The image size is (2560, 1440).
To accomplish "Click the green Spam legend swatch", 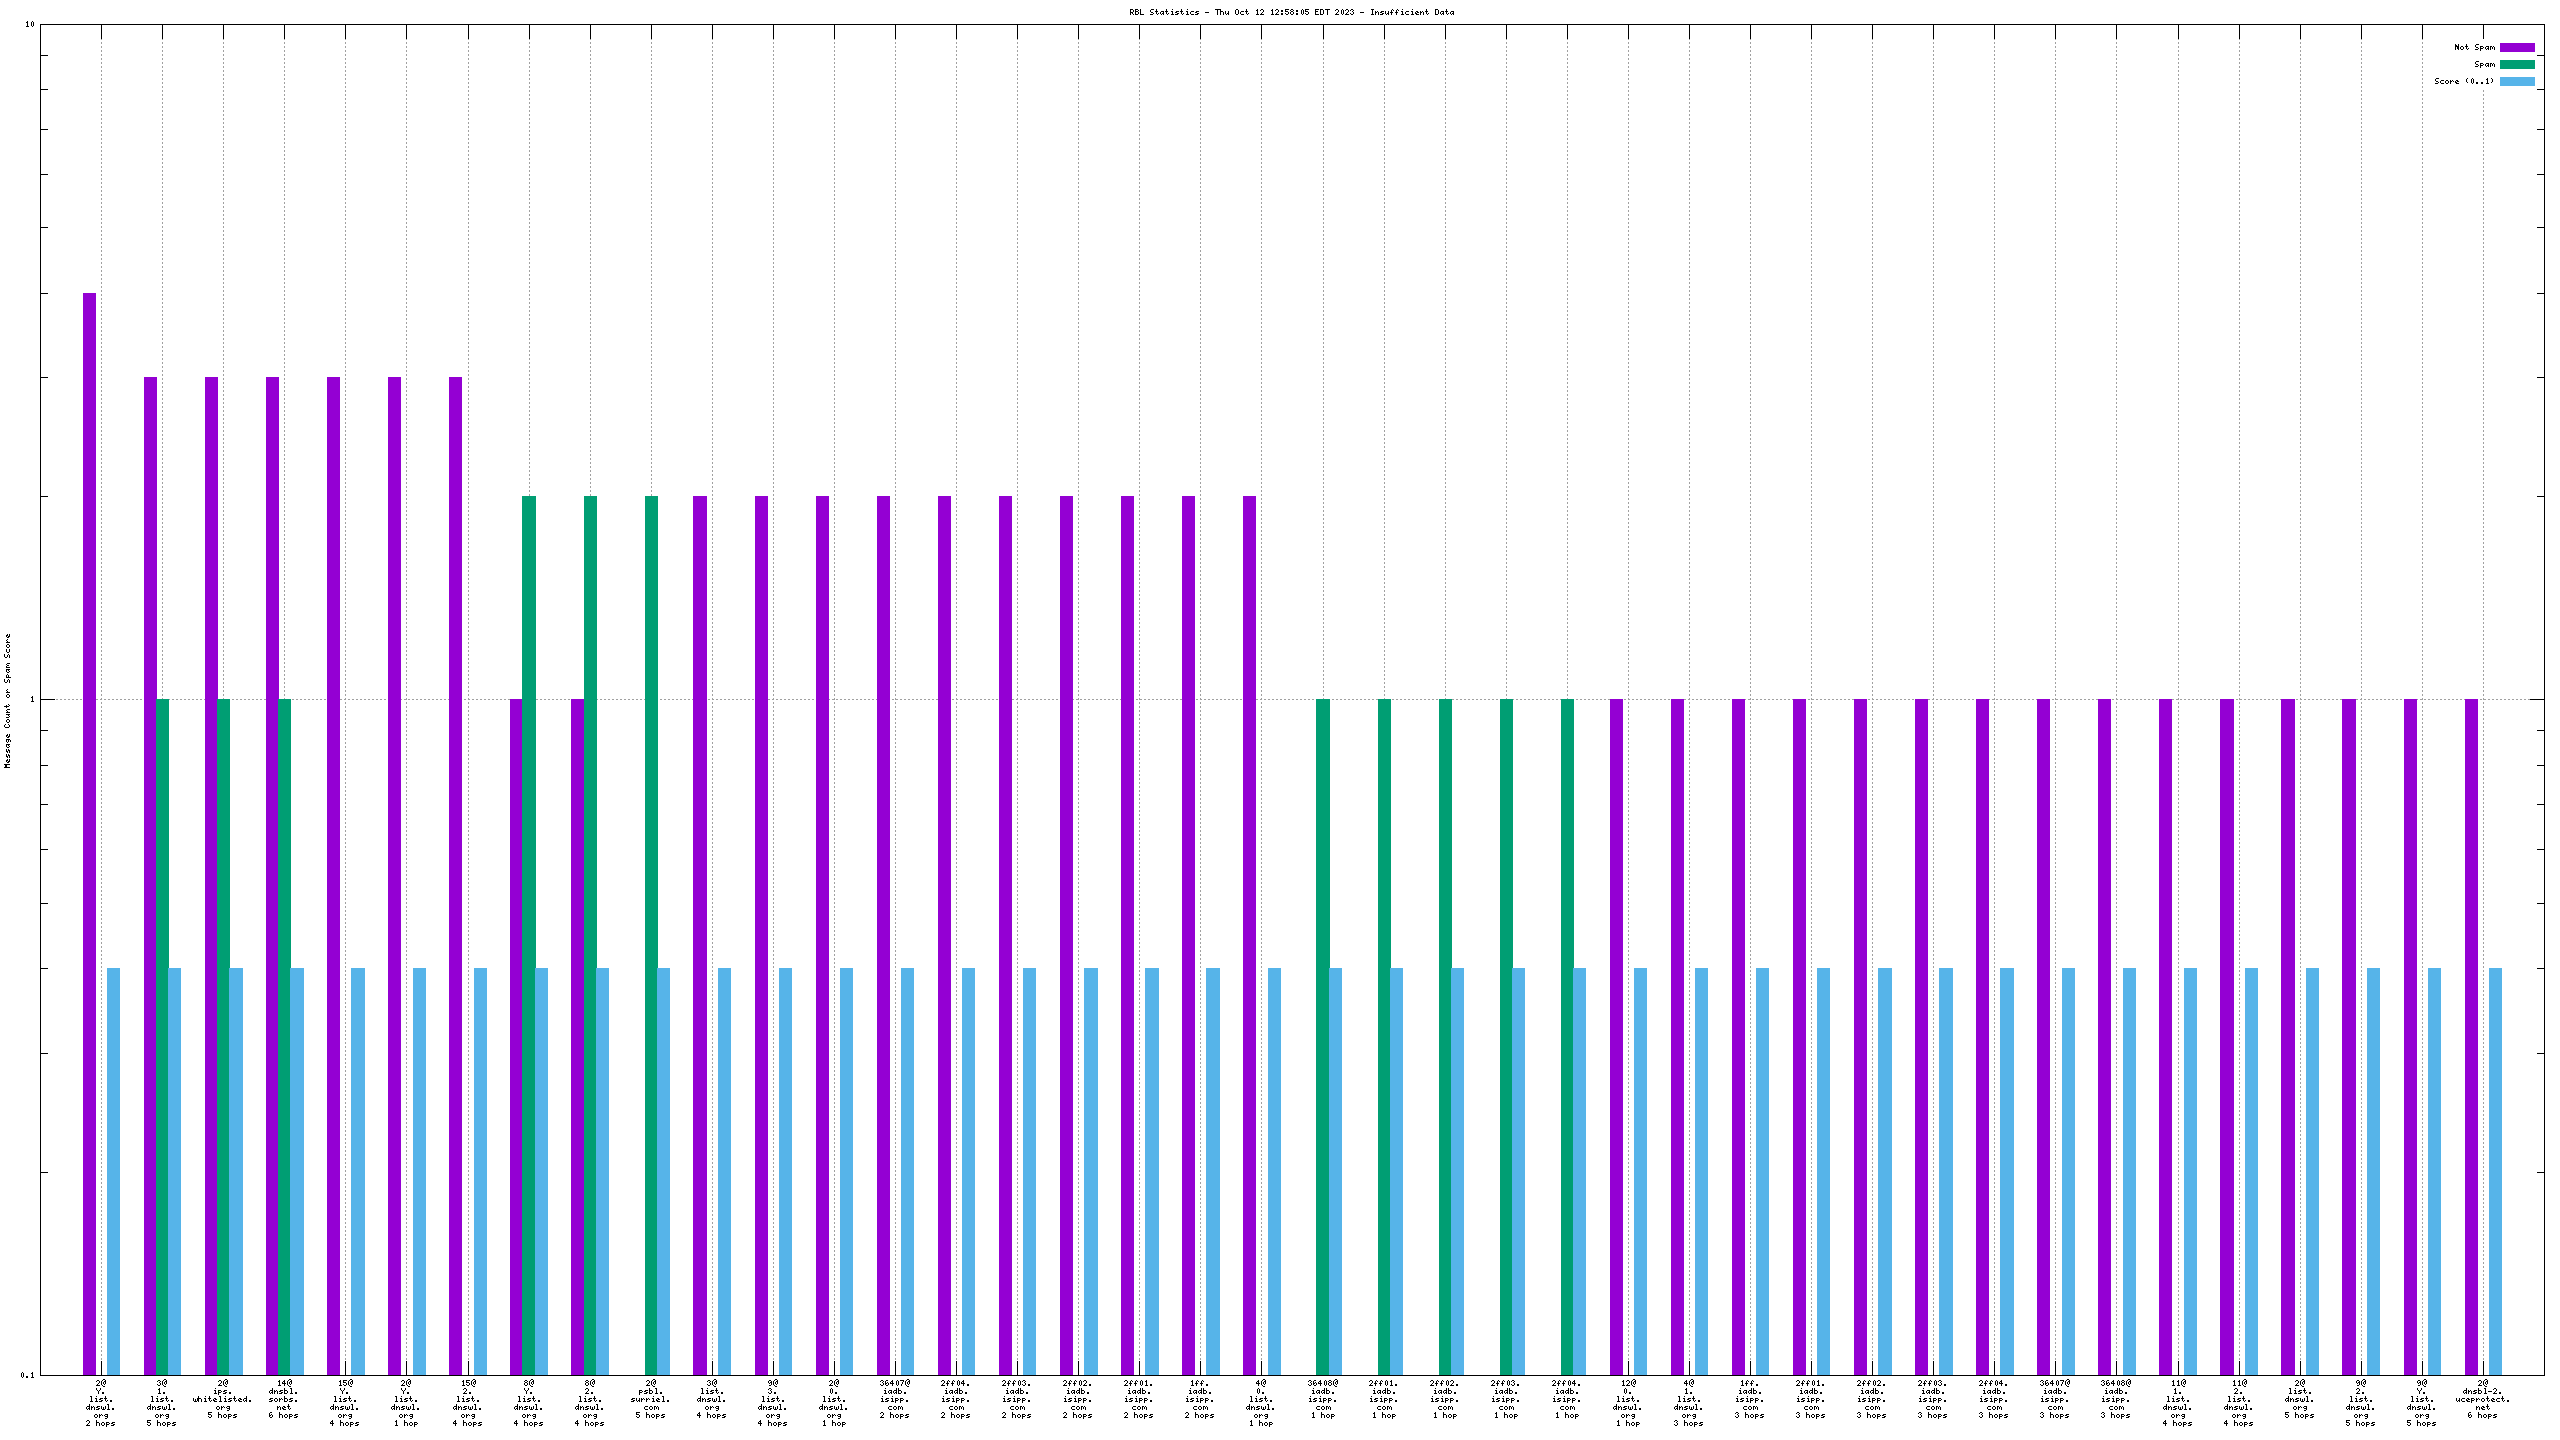I will [2517, 64].
